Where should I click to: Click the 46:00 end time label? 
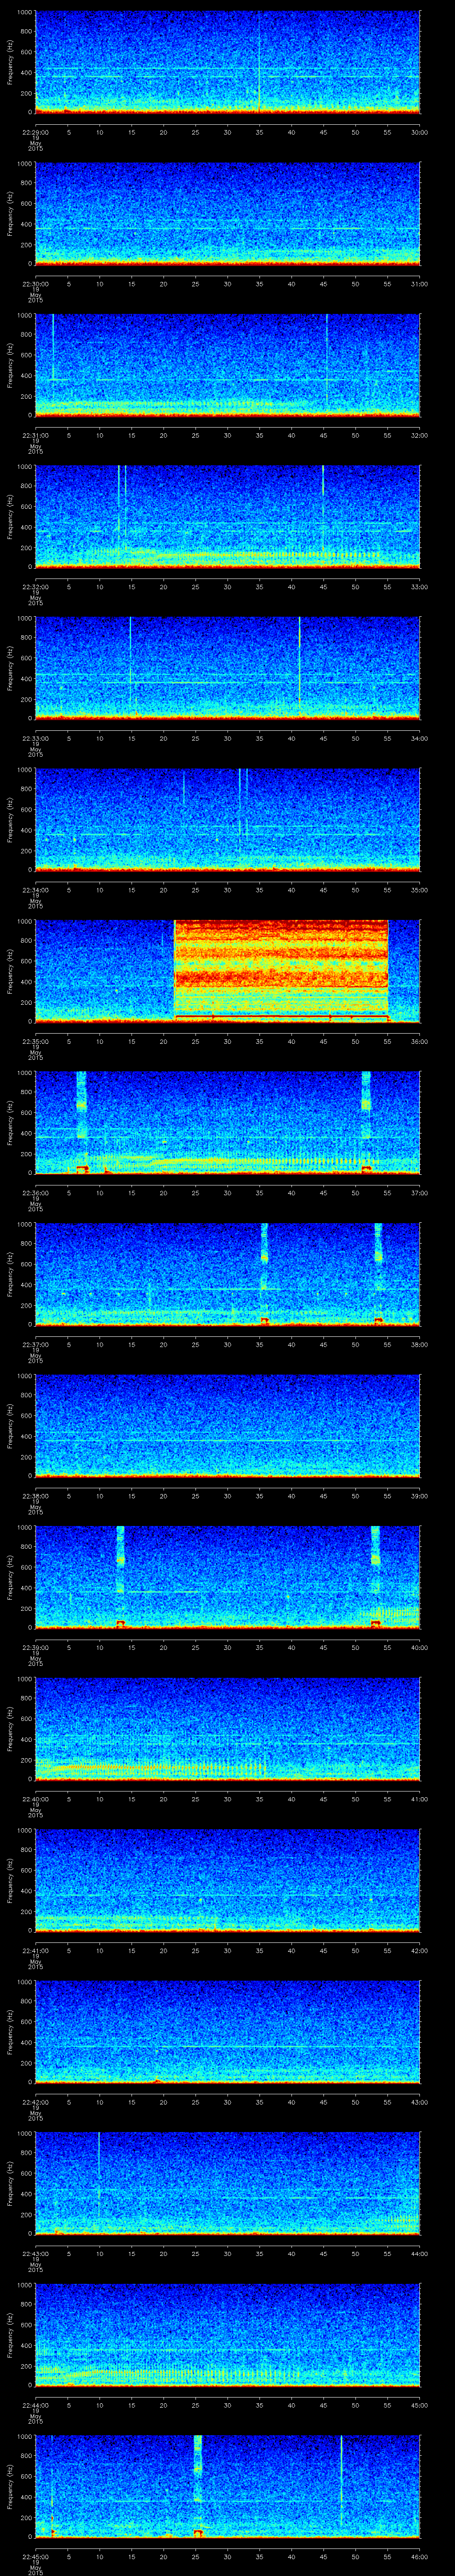coord(420,2556)
